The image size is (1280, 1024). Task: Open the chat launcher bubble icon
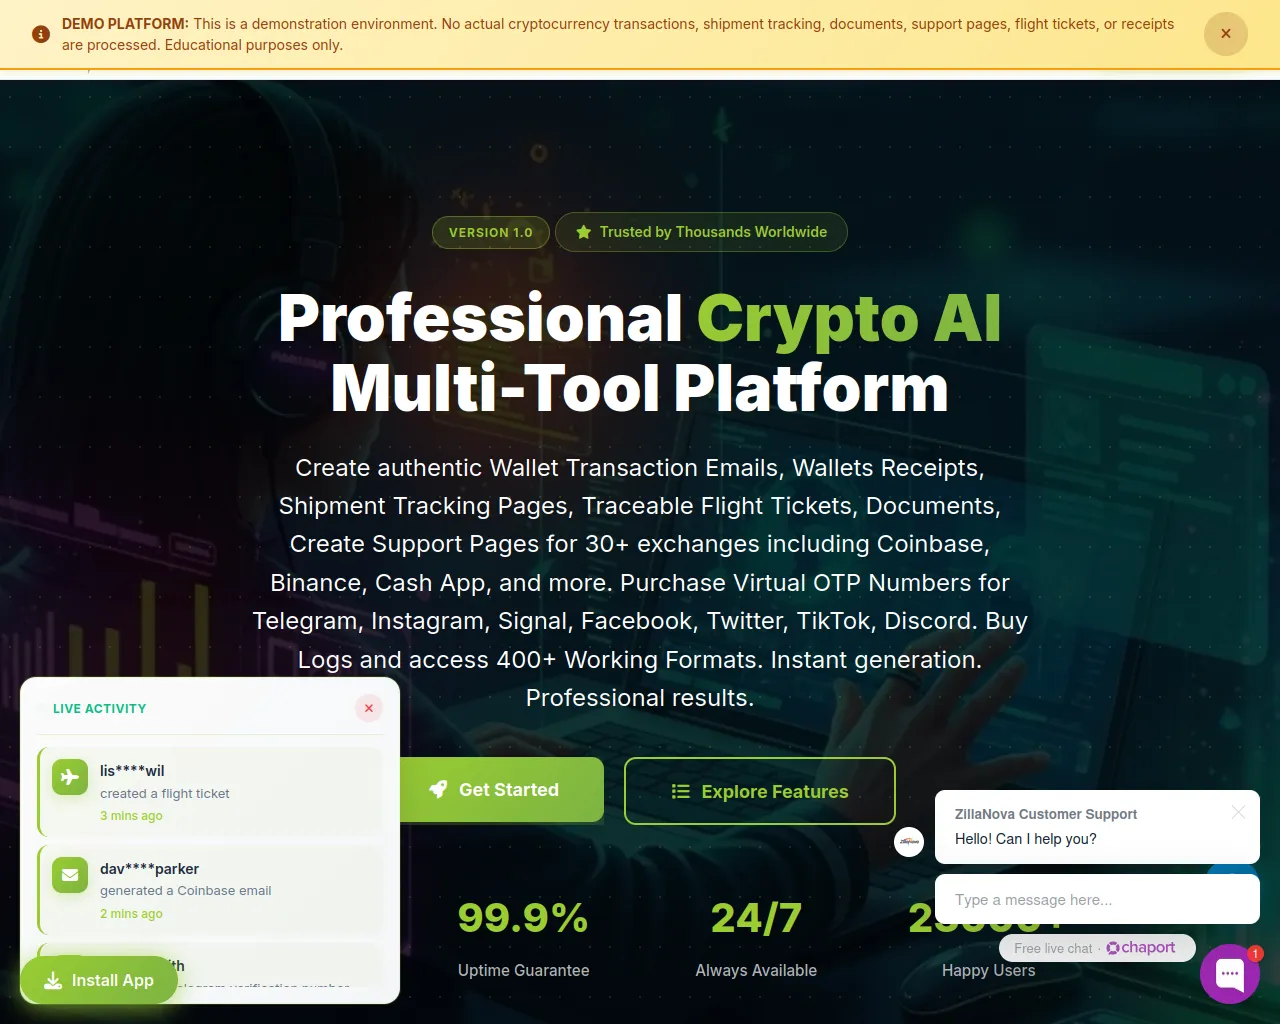pyautogui.click(x=1230, y=974)
